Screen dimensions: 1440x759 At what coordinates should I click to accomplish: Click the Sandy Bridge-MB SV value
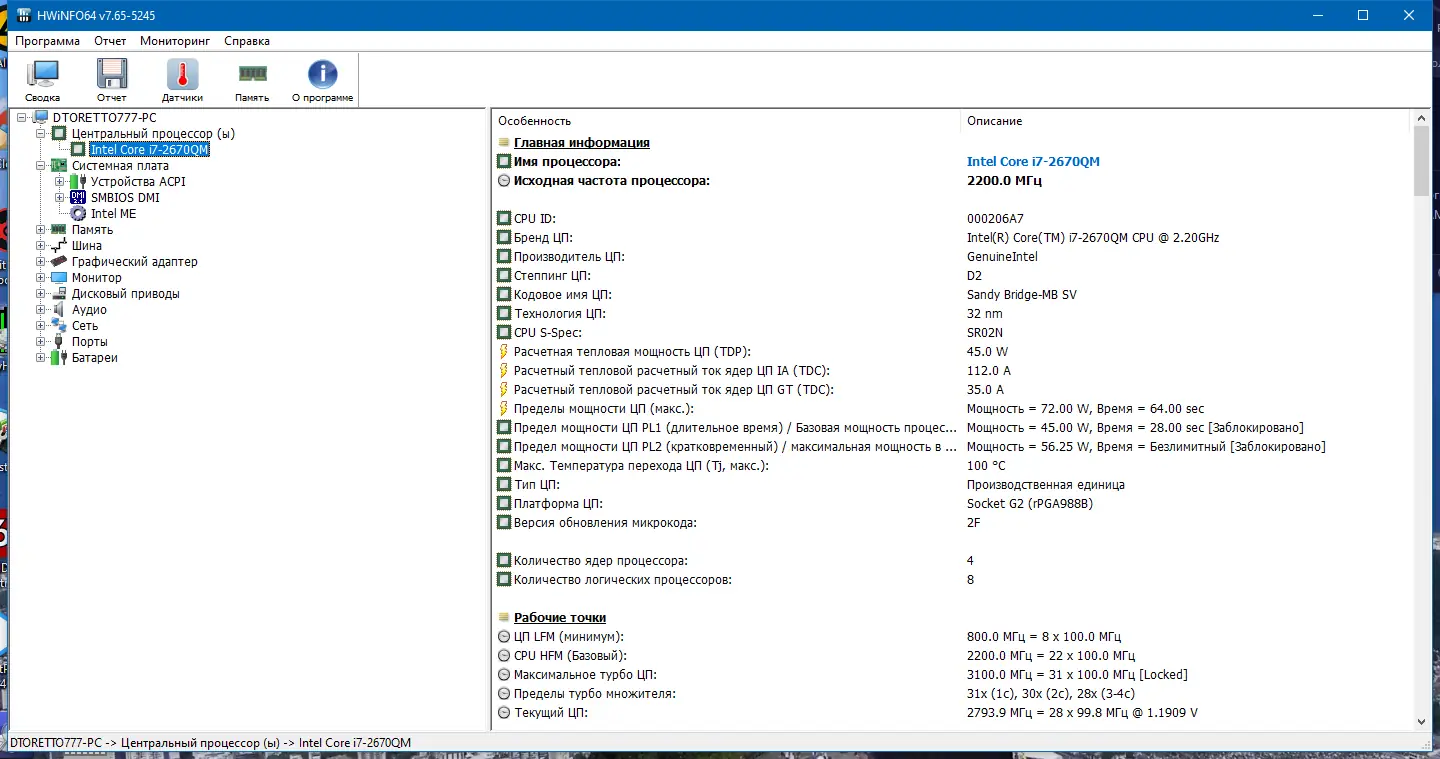pyautogui.click(x=1022, y=295)
